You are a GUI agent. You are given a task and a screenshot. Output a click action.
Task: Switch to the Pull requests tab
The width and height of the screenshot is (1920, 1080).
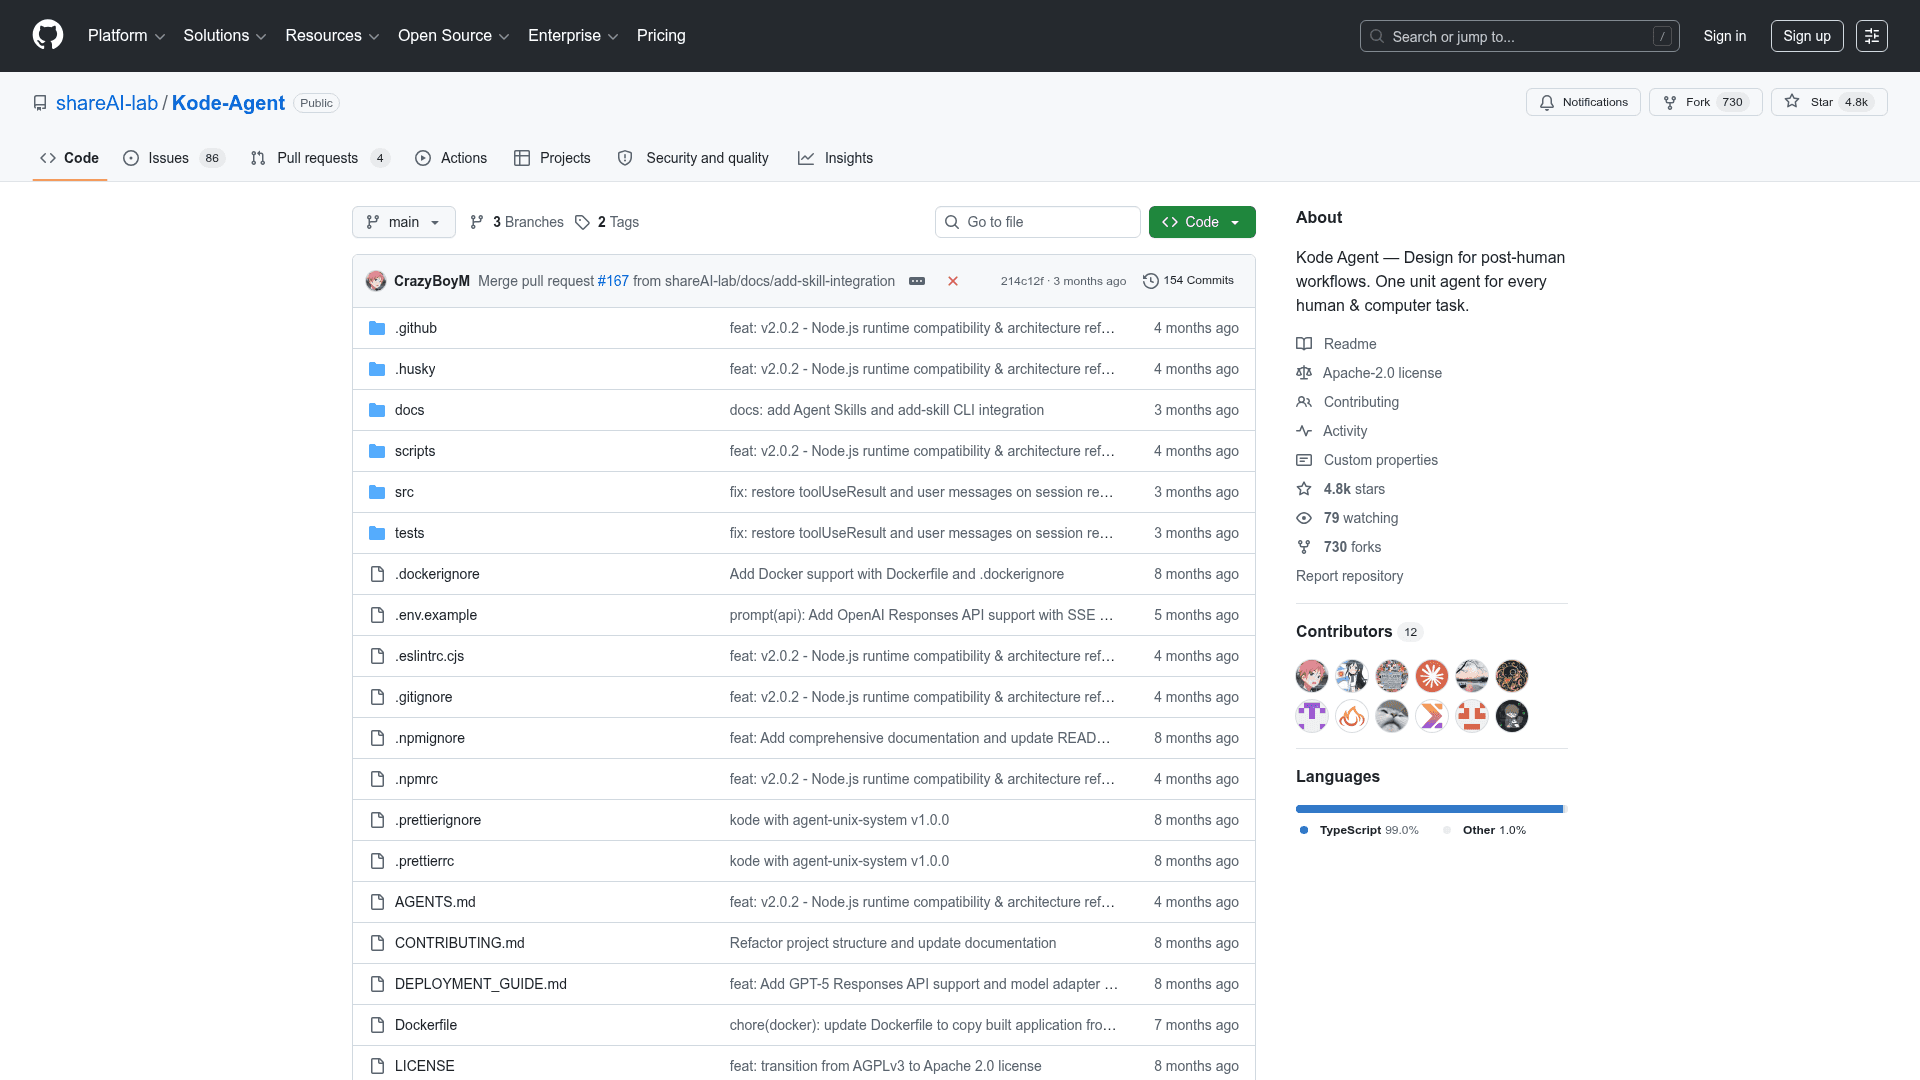[318, 158]
